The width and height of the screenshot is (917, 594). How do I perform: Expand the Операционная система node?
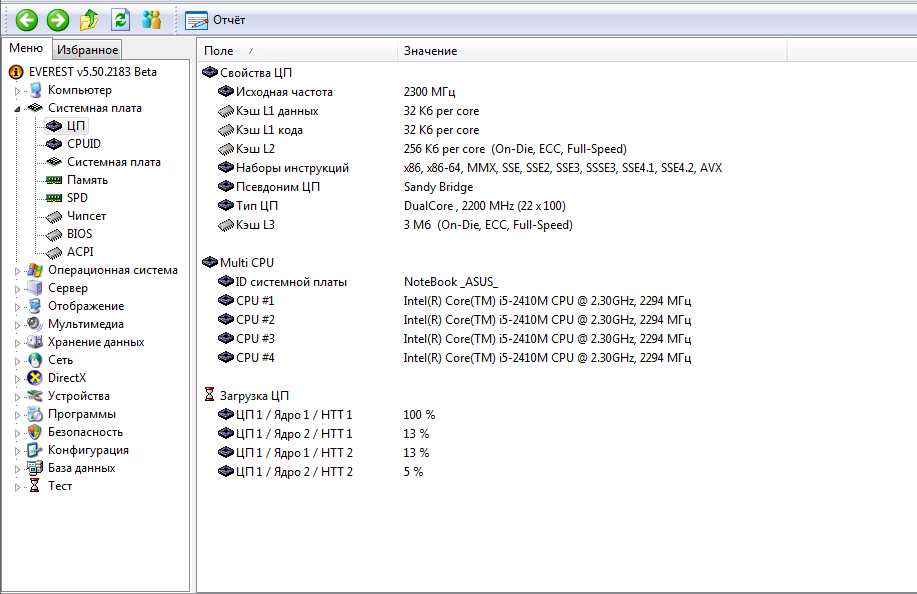(x=17, y=270)
